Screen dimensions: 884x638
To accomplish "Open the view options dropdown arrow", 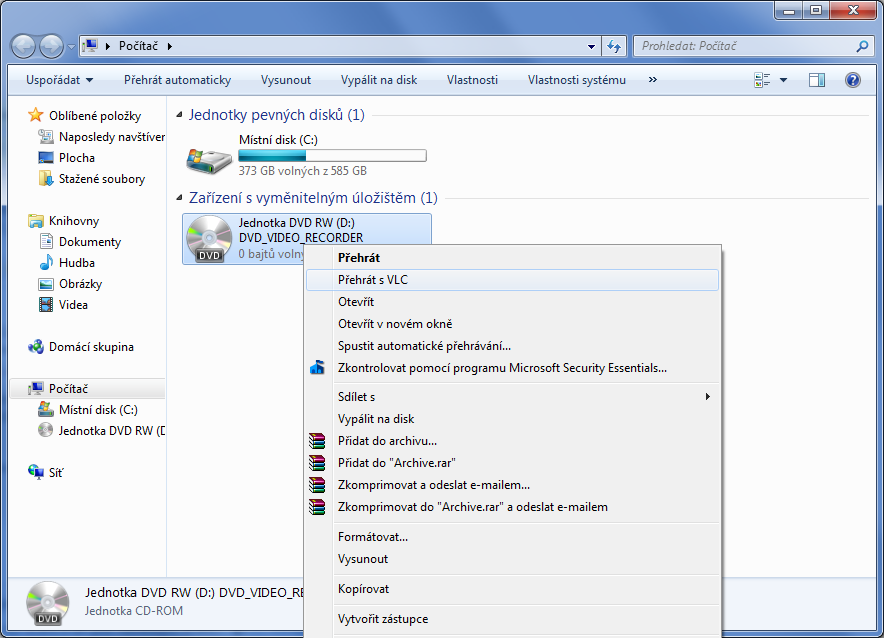I will (783, 80).
